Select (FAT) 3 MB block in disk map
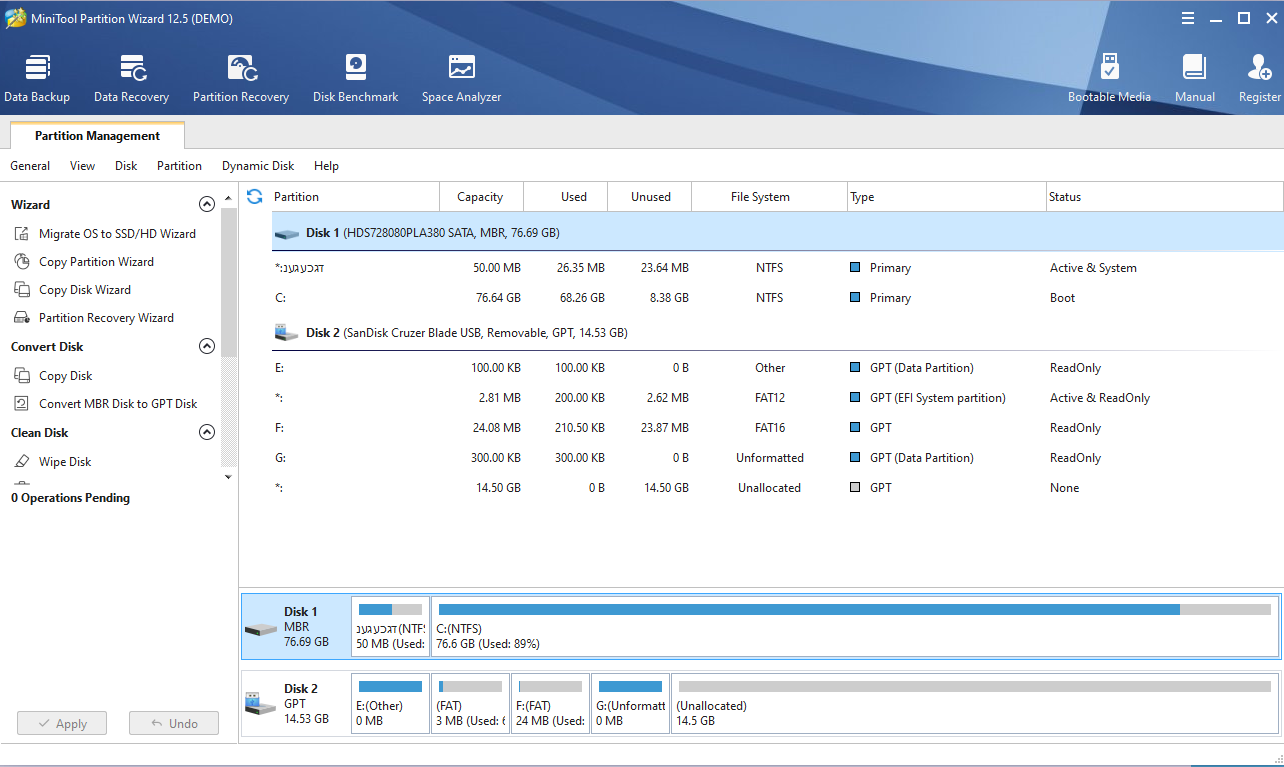1284x767 pixels. tap(470, 703)
